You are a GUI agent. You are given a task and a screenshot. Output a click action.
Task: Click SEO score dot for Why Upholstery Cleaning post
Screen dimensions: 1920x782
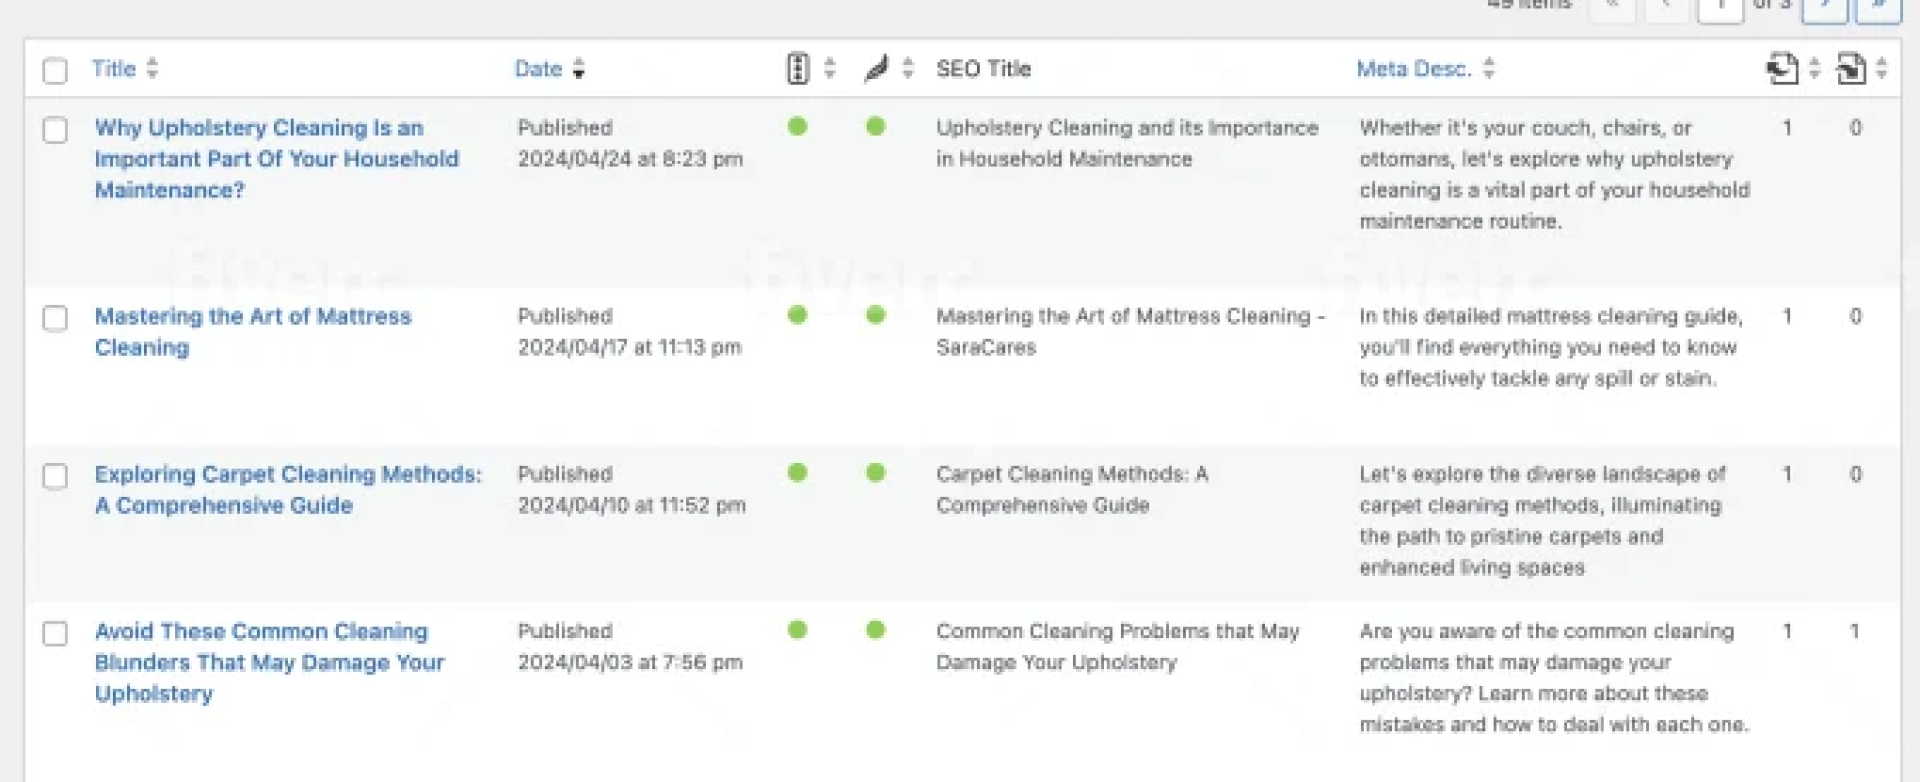pos(797,127)
